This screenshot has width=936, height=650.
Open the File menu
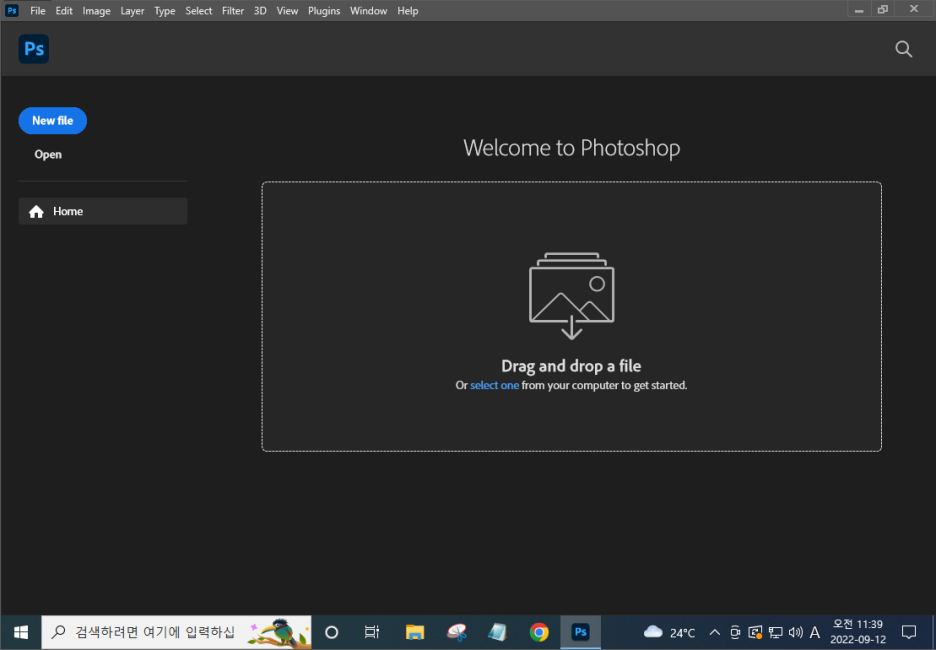pyautogui.click(x=38, y=11)
